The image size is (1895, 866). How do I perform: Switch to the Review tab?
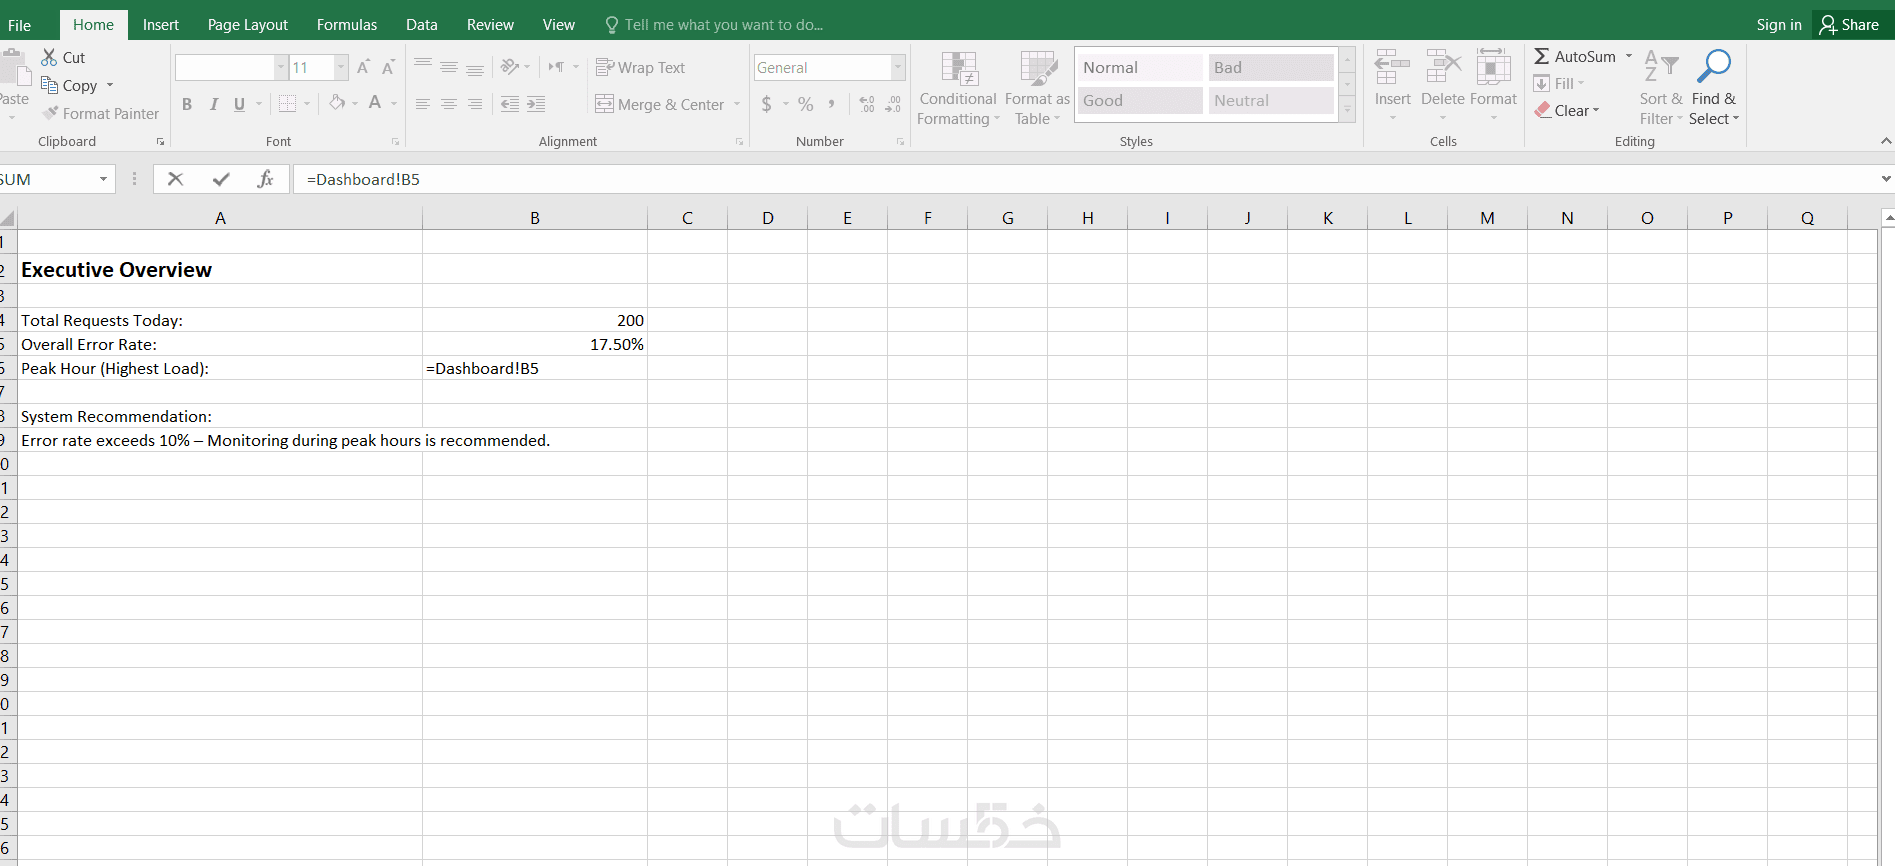[490, 25]
